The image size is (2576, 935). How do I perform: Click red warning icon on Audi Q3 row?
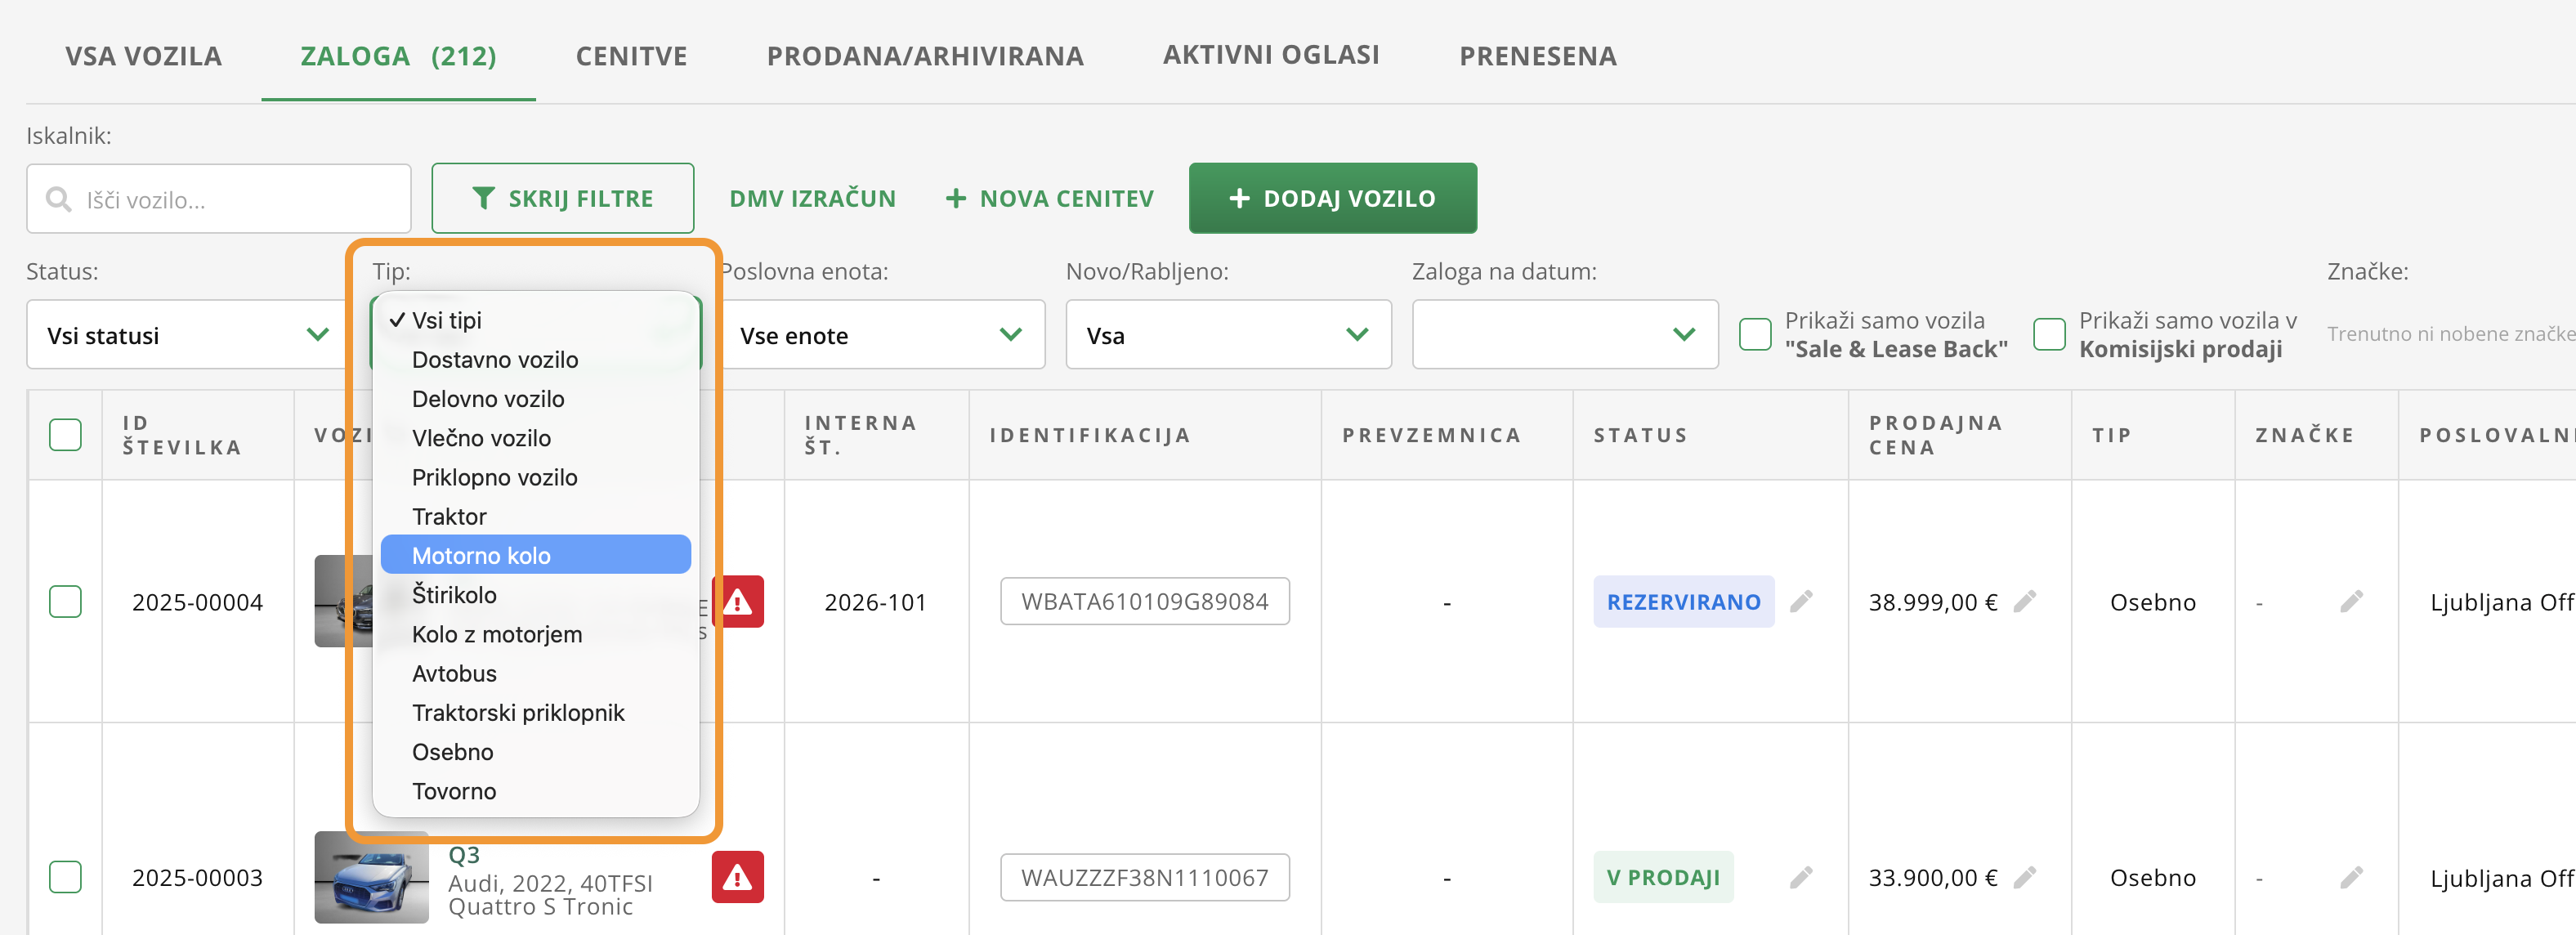pos(737,877)
